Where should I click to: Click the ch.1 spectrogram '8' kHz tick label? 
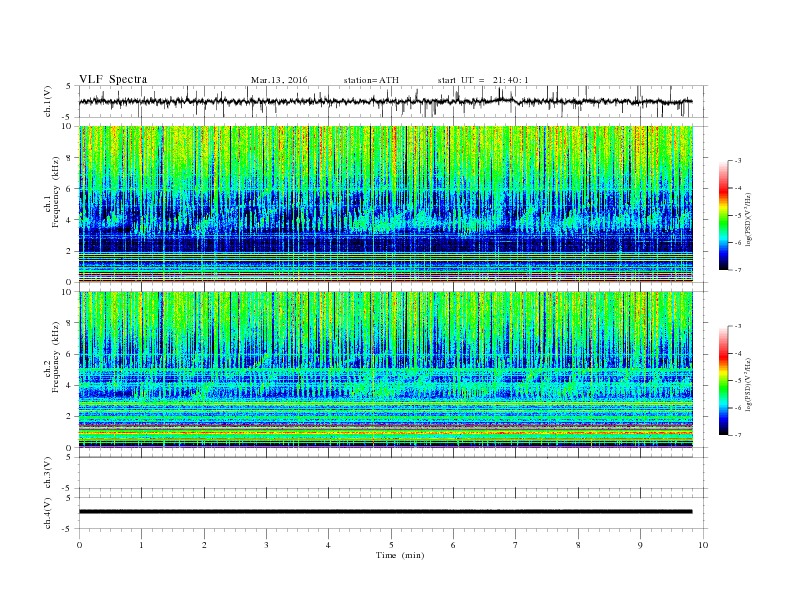[x=70, y=158]
